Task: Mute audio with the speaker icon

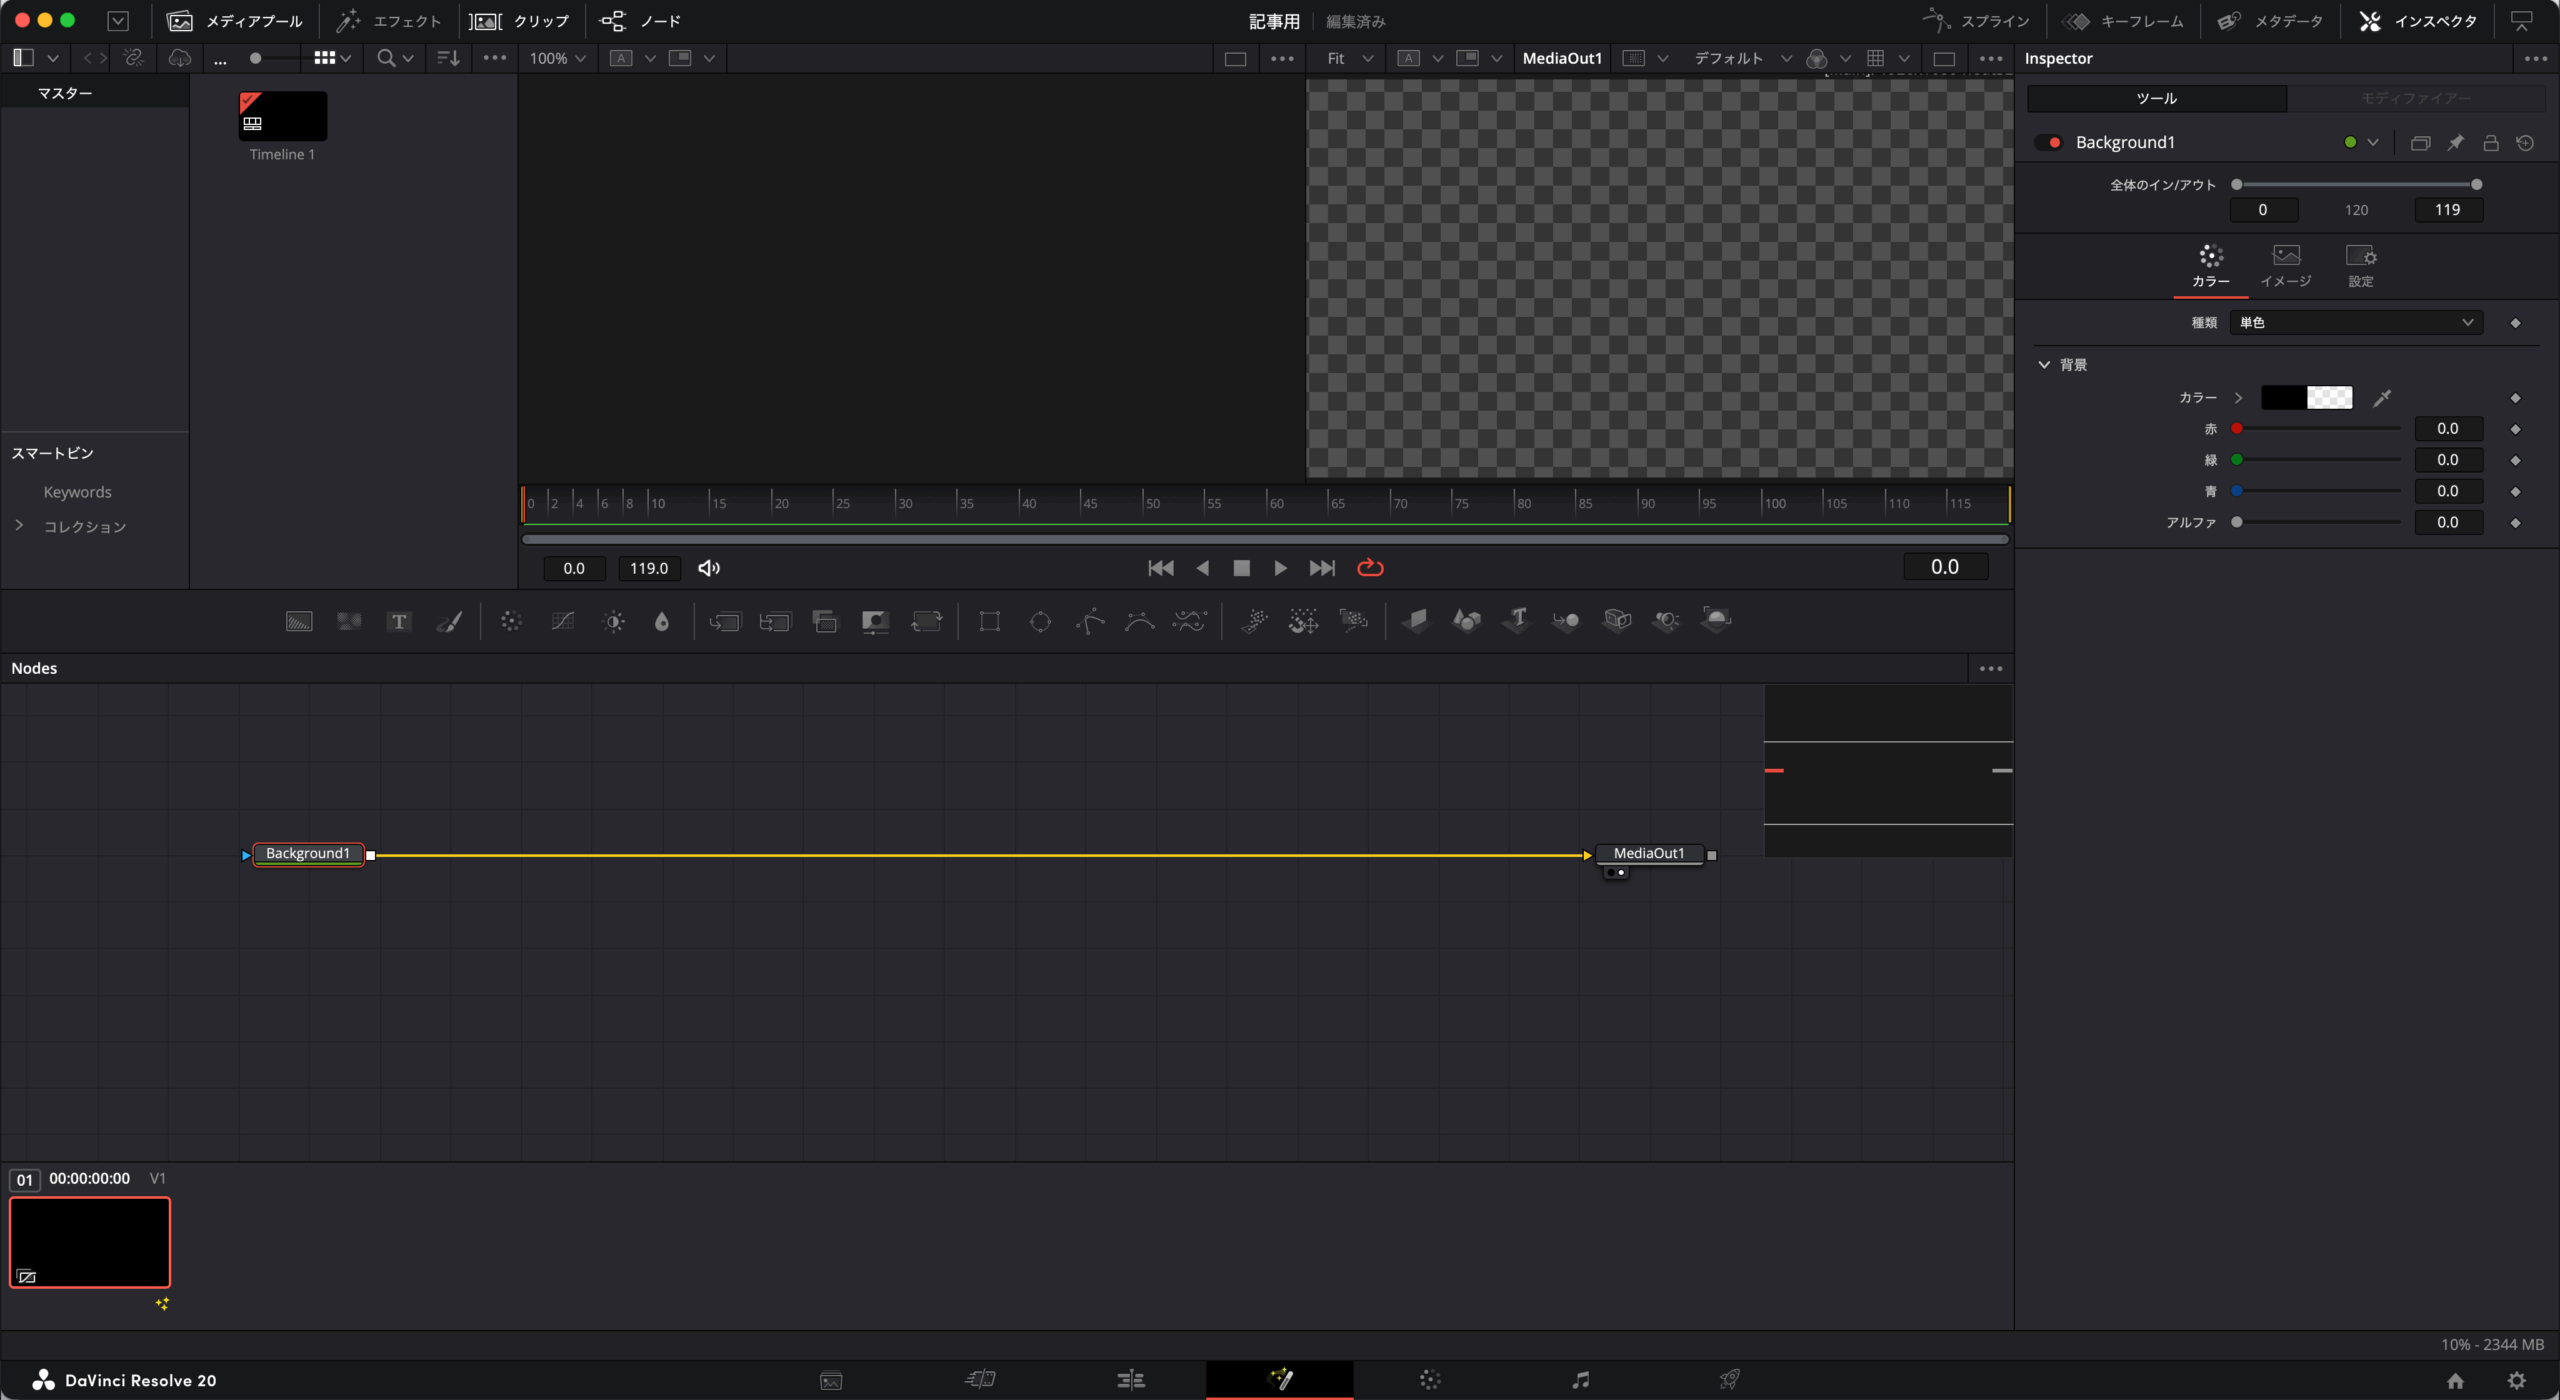Action: tap(709, 568)
